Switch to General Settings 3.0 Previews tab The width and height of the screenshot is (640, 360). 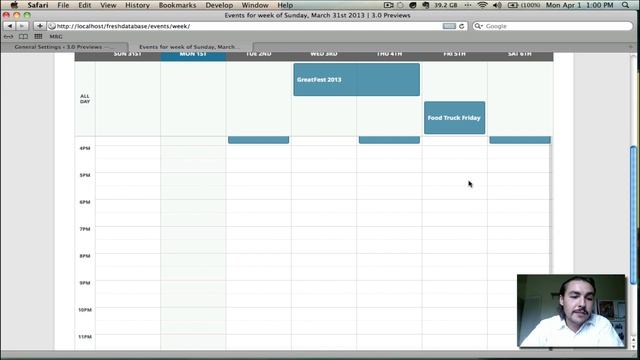tap(64, 47)
